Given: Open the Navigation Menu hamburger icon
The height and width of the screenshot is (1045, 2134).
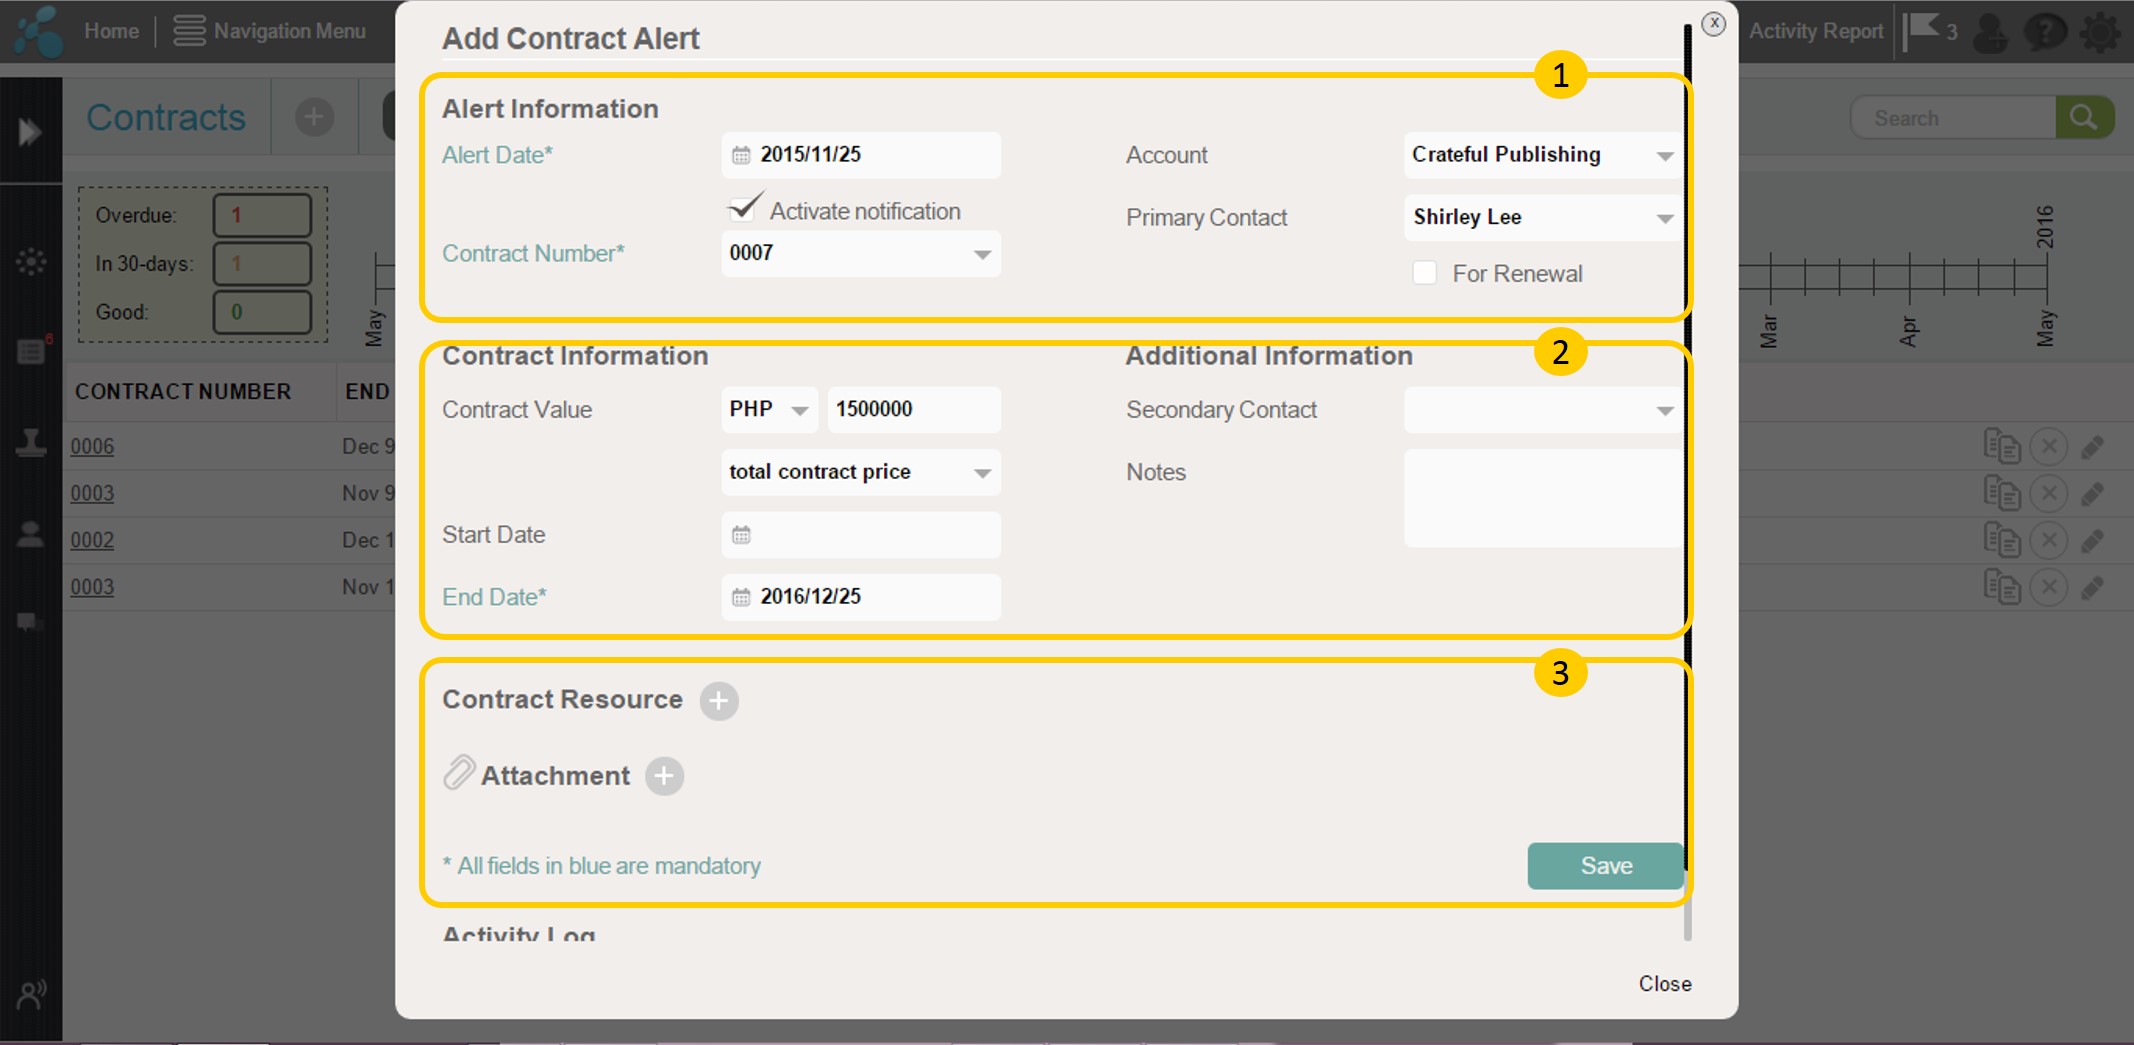Looking at the screenshot, I should tap(189, 31).
